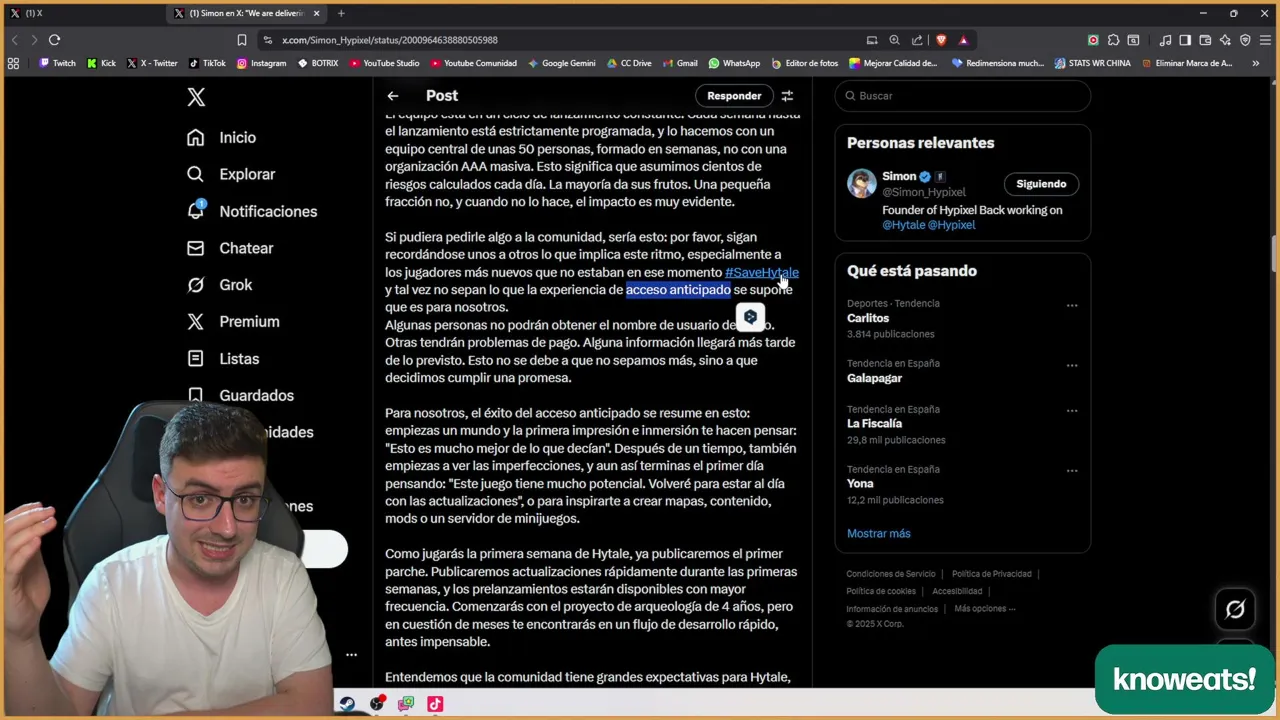Open Google Gemini bookmark

562,63
